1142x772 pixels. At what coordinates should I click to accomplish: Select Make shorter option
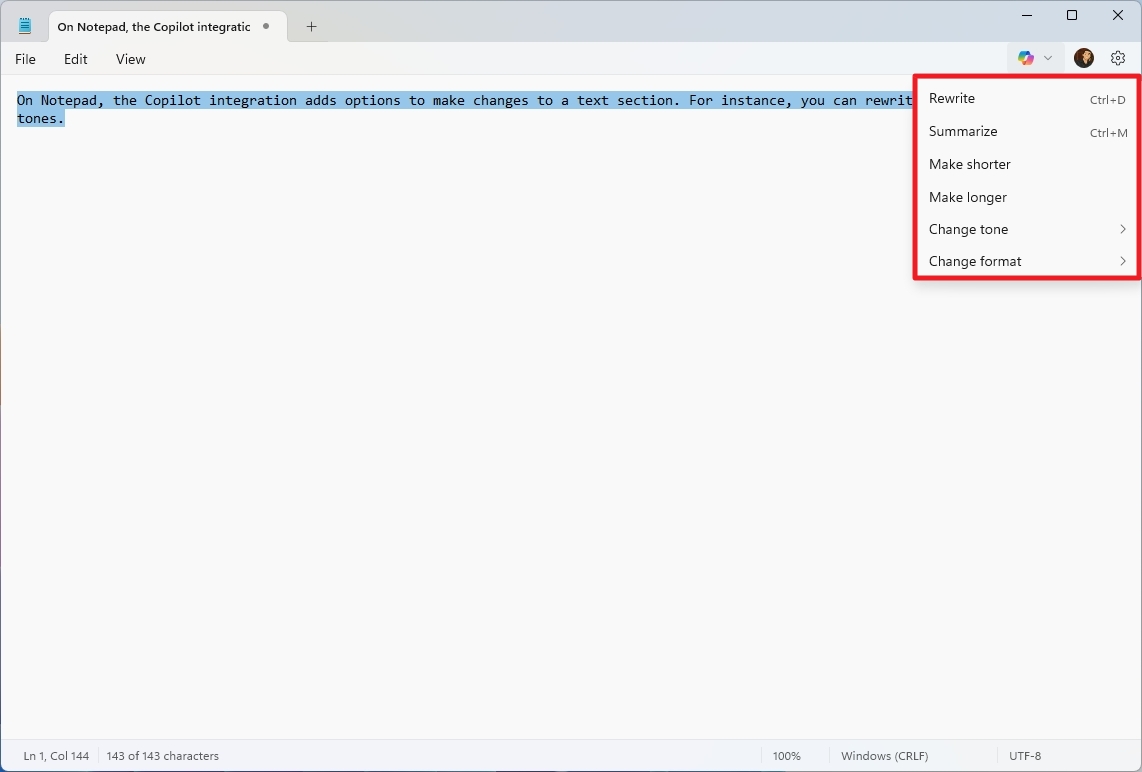[970, 164]
